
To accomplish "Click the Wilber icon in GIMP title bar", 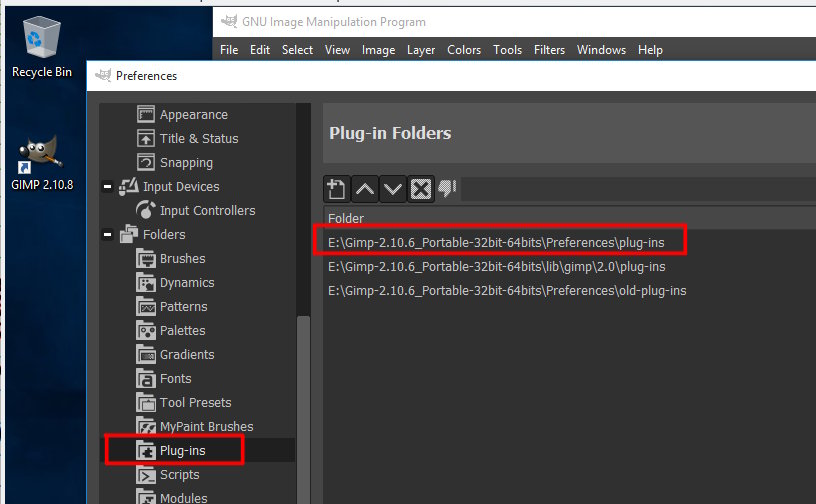I will (229, 21).
